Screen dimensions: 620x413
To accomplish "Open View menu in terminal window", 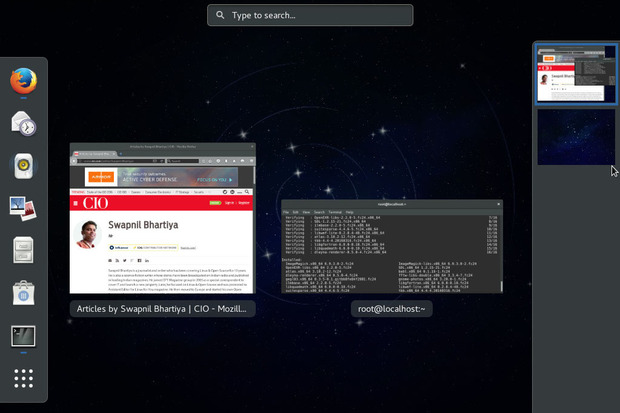I will coord(306,212).
